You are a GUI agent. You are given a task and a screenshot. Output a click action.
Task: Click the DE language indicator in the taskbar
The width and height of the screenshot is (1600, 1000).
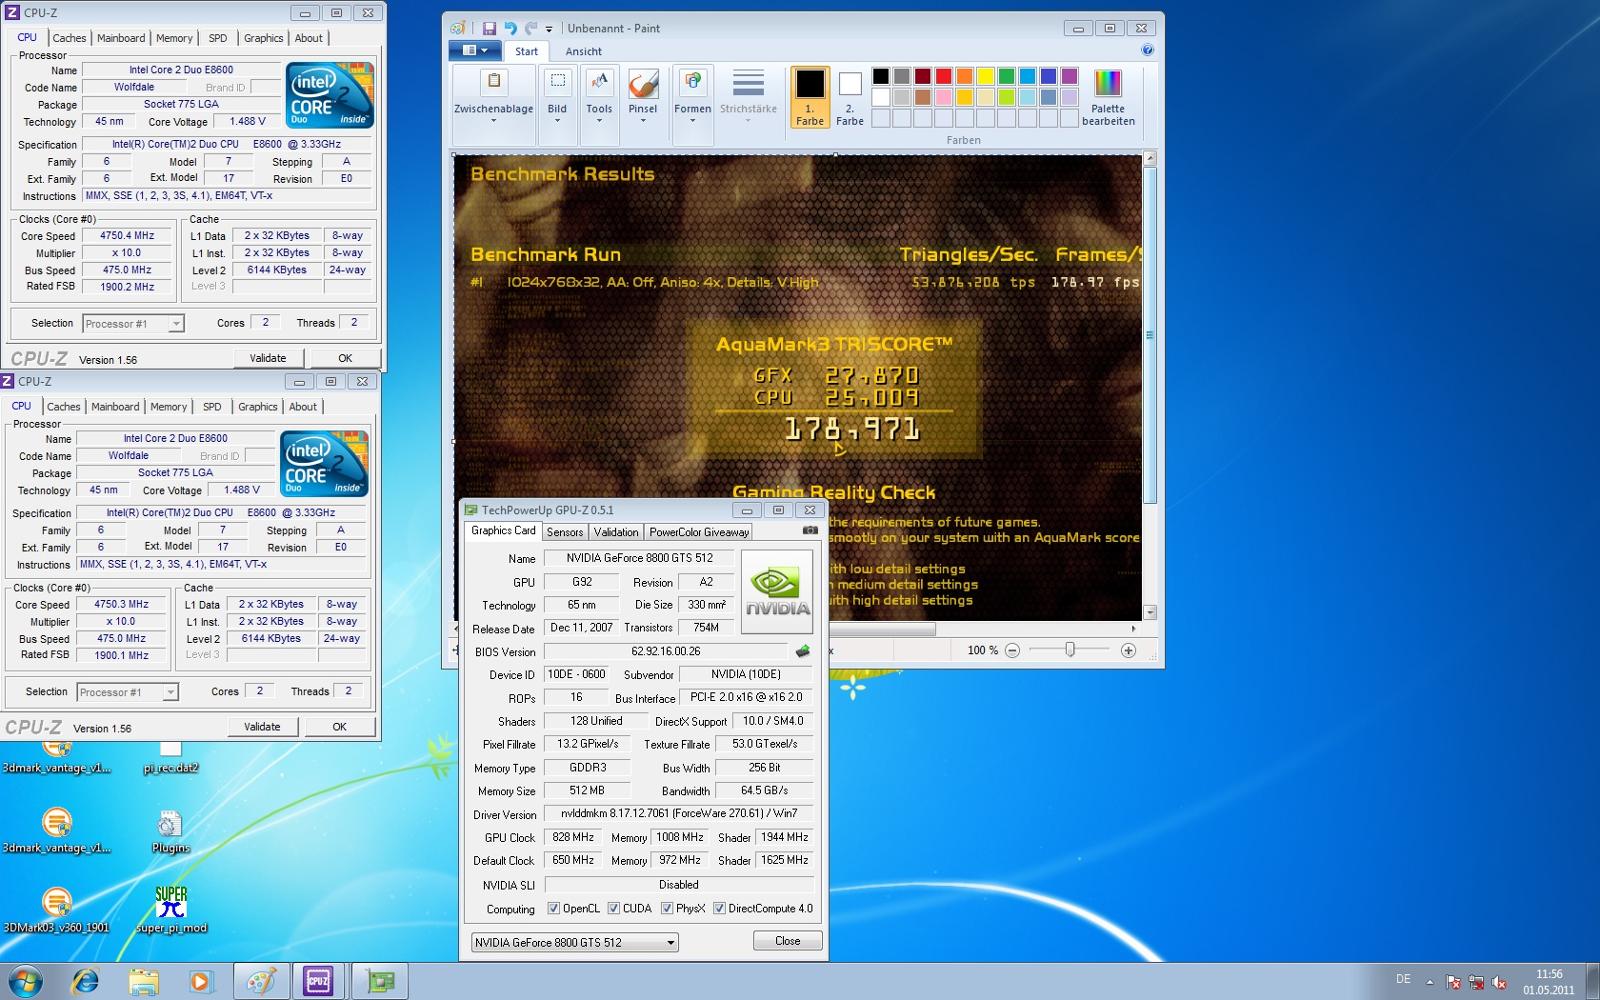1403,979
